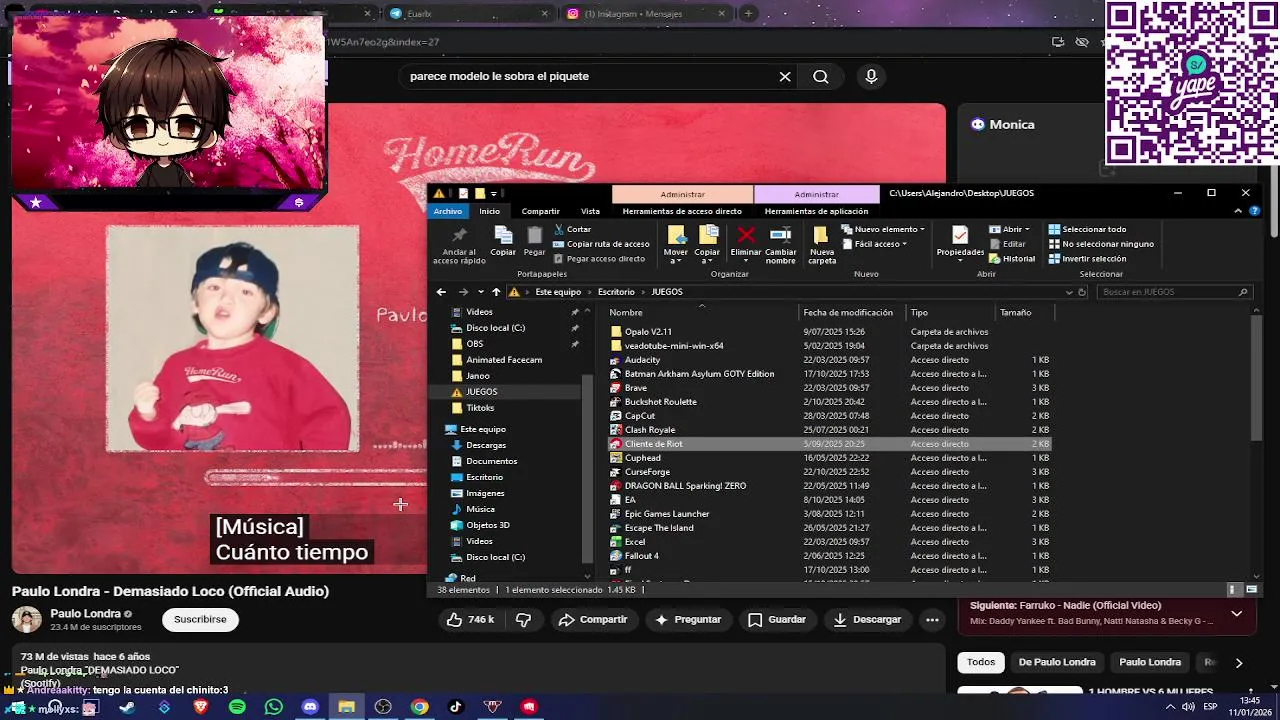
Task: Open Brave browser from taskbar
Action: pyautogui.click(x=200, y=707)
